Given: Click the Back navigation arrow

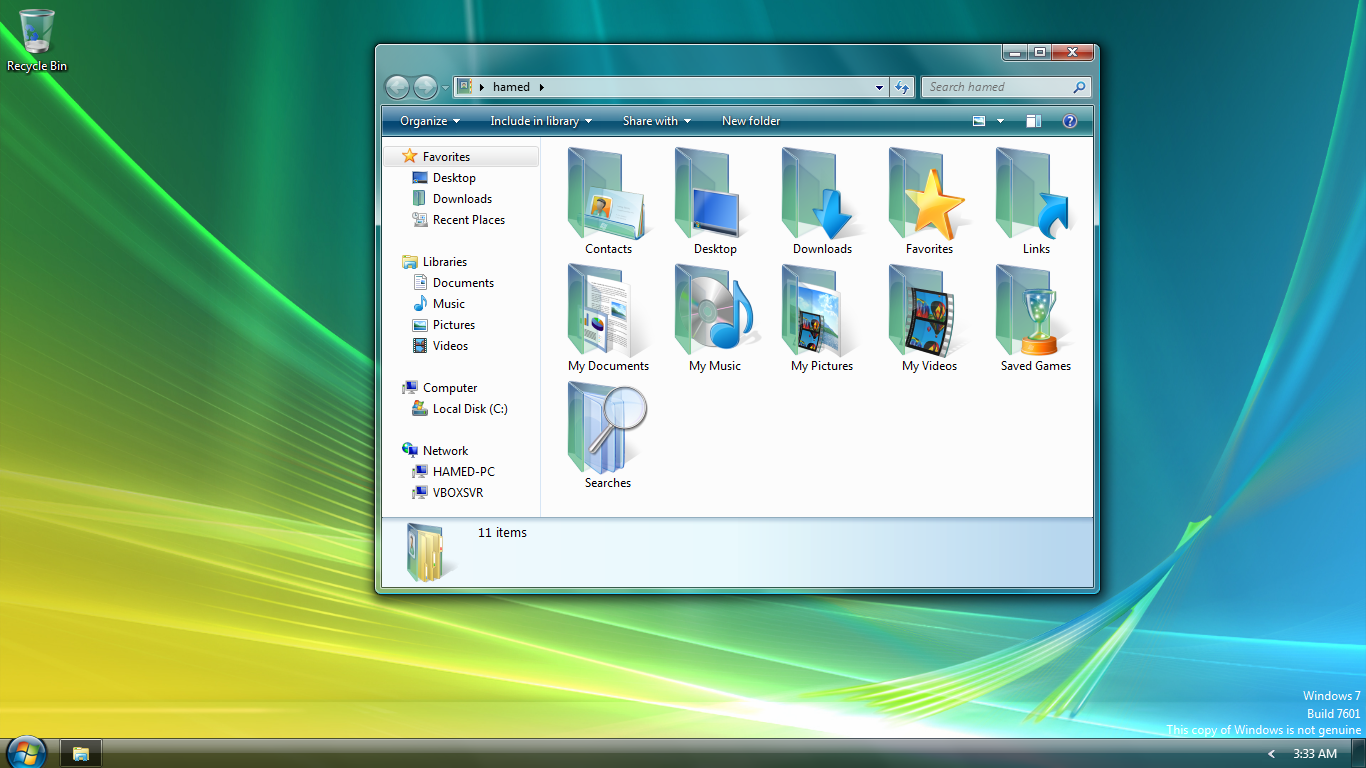Looking at the screenshot, I should tap(397, 87).
